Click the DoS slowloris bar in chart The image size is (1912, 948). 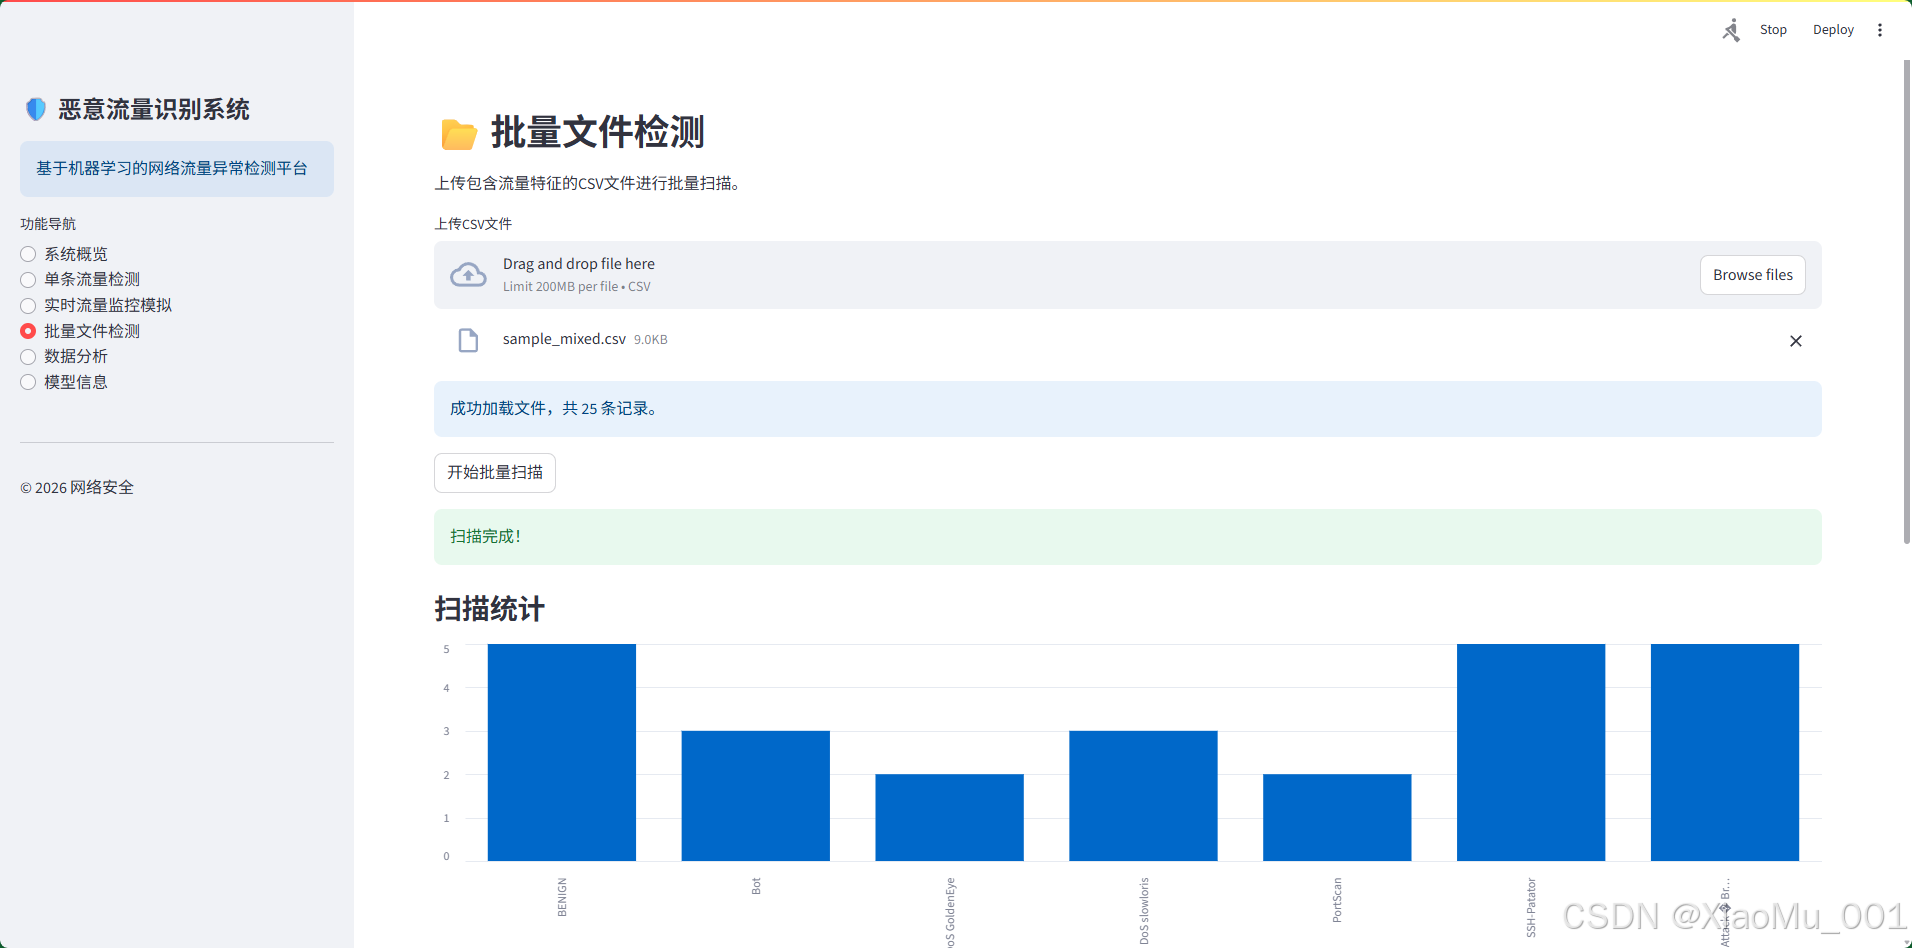tap(1143, 796)
